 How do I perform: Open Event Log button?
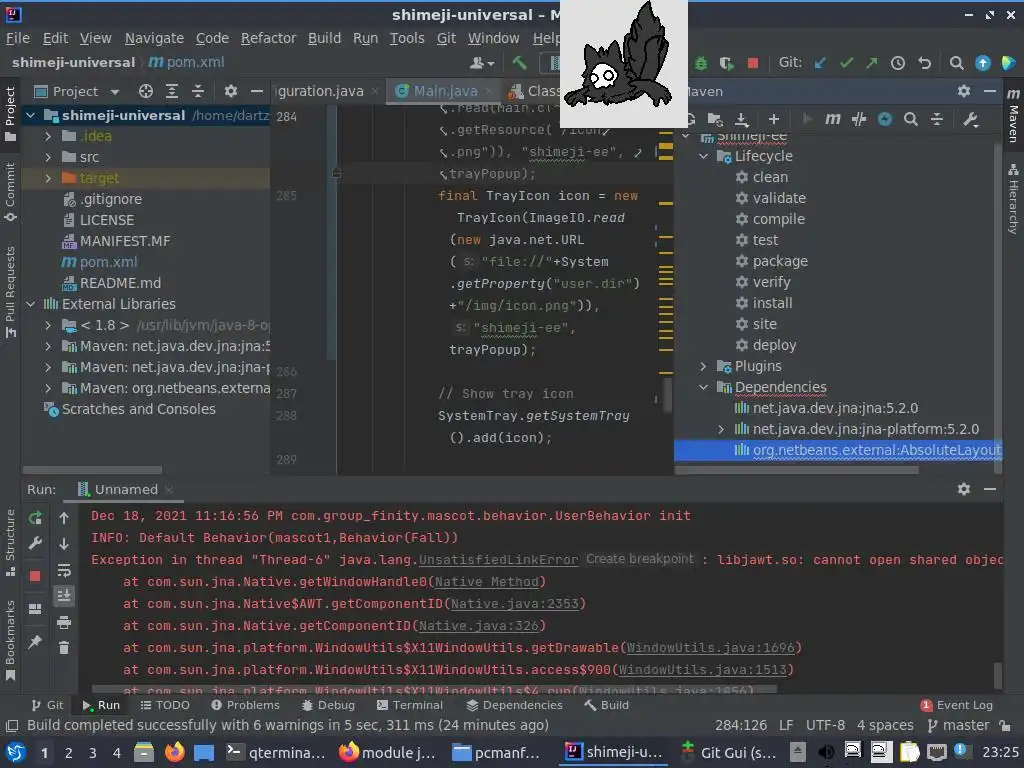click(957, 705)
